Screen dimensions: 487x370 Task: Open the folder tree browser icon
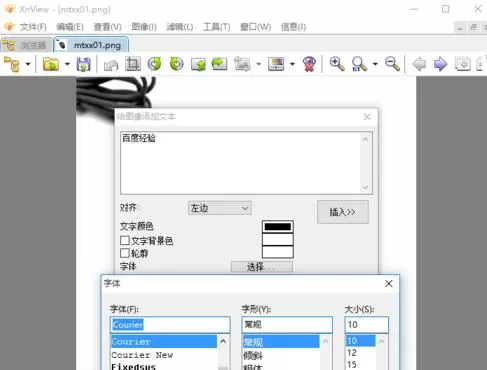[x=12, y=64]
